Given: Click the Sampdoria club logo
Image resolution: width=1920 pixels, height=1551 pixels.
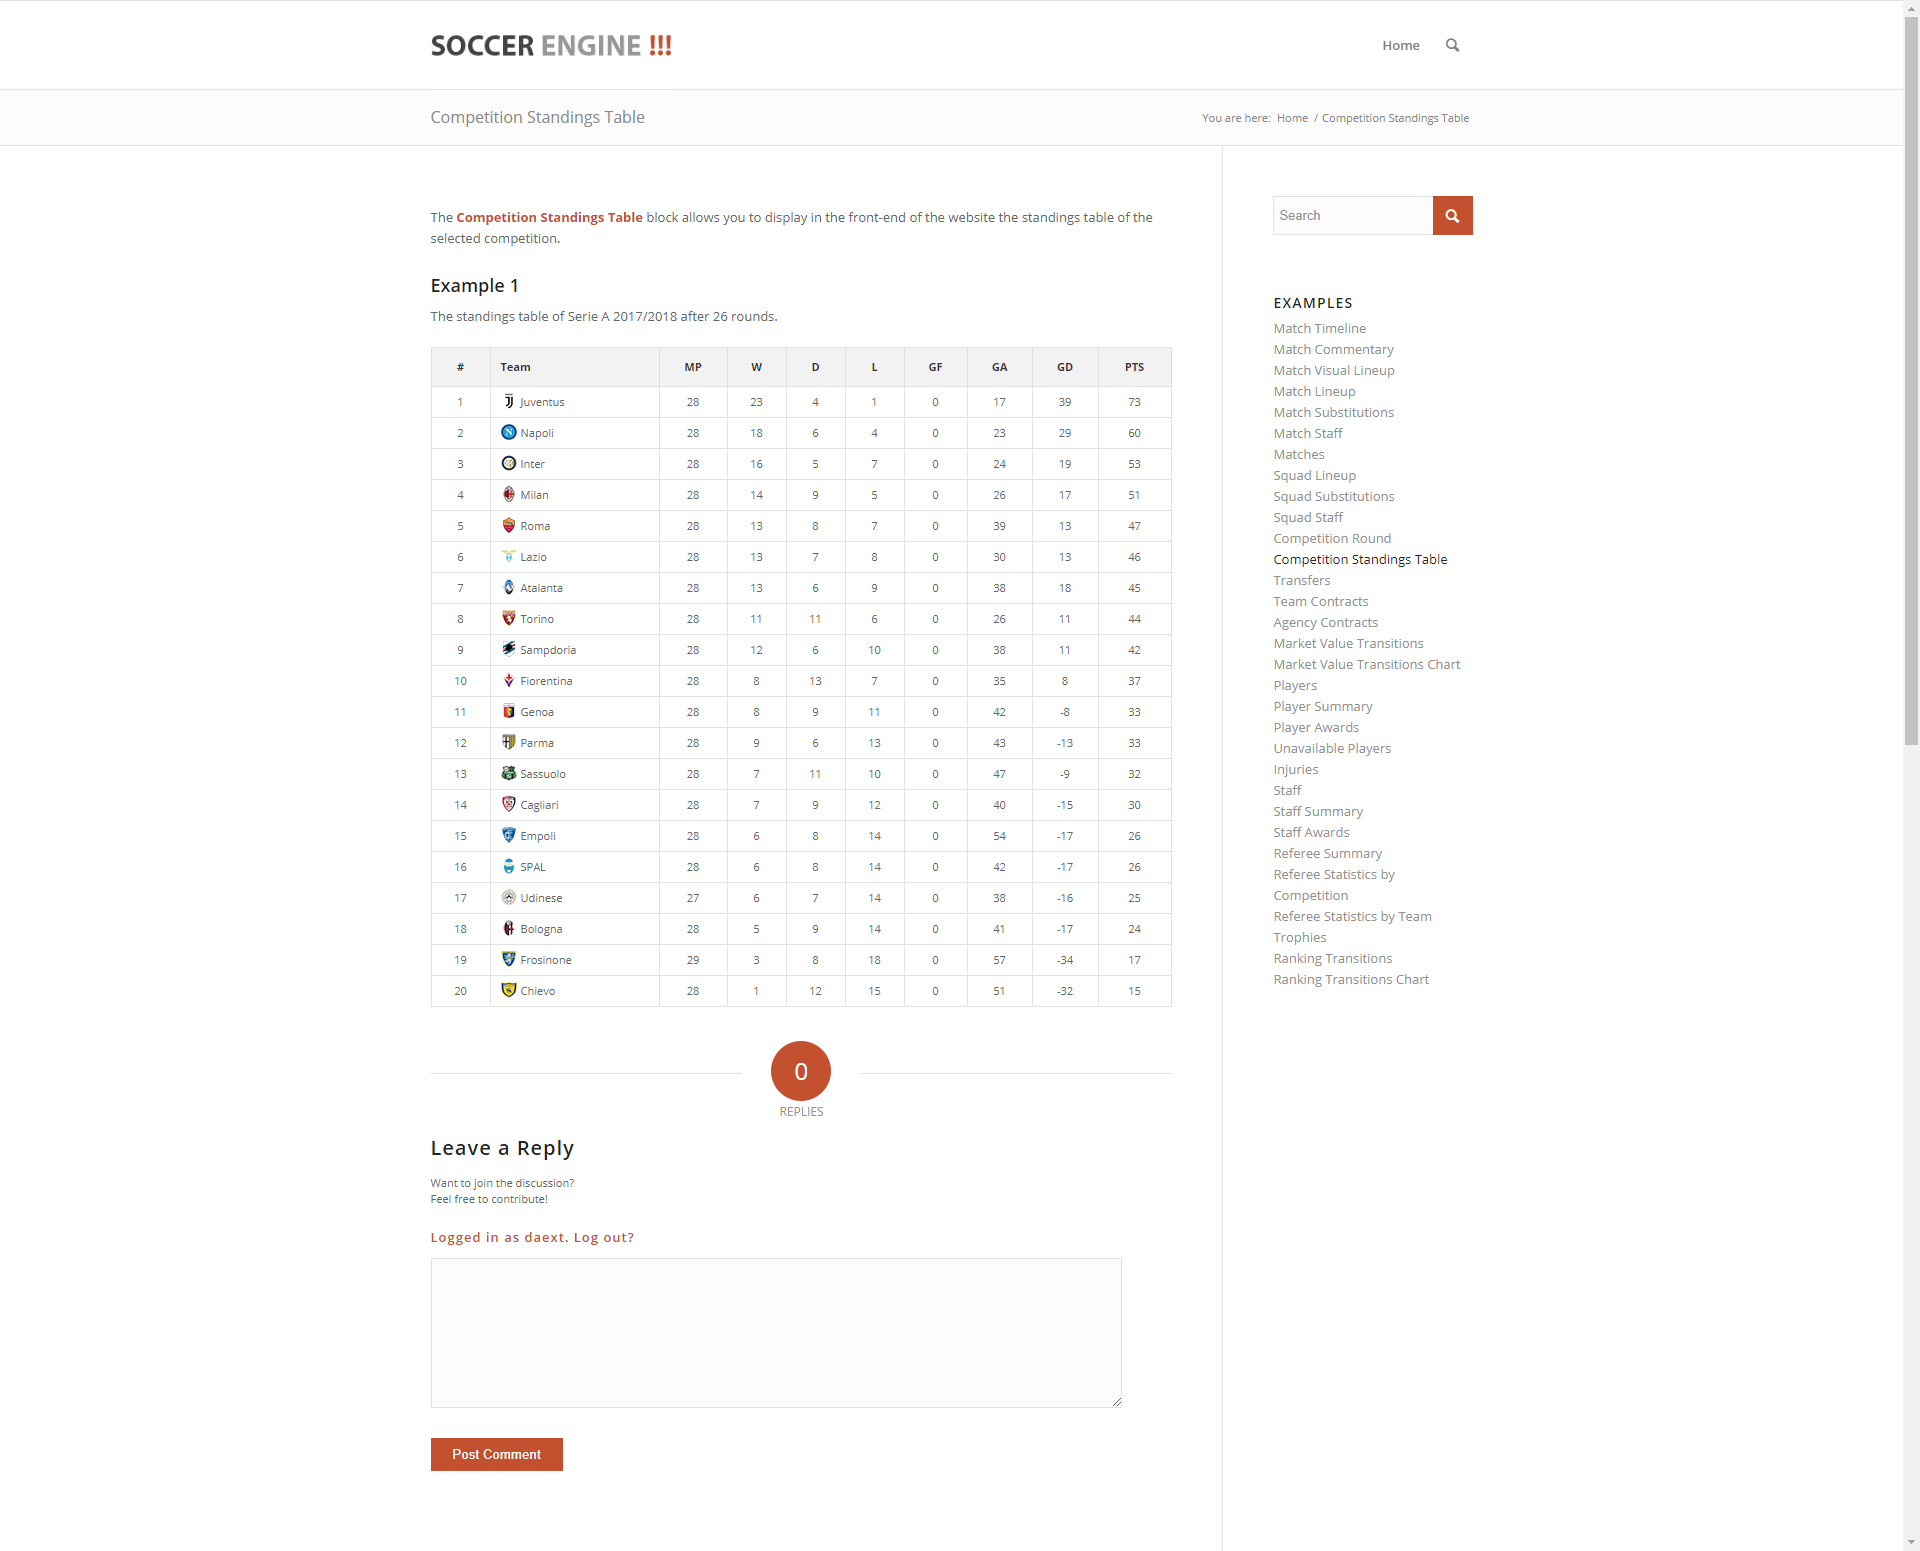Looking at the screenshot, I should point(508,649).
